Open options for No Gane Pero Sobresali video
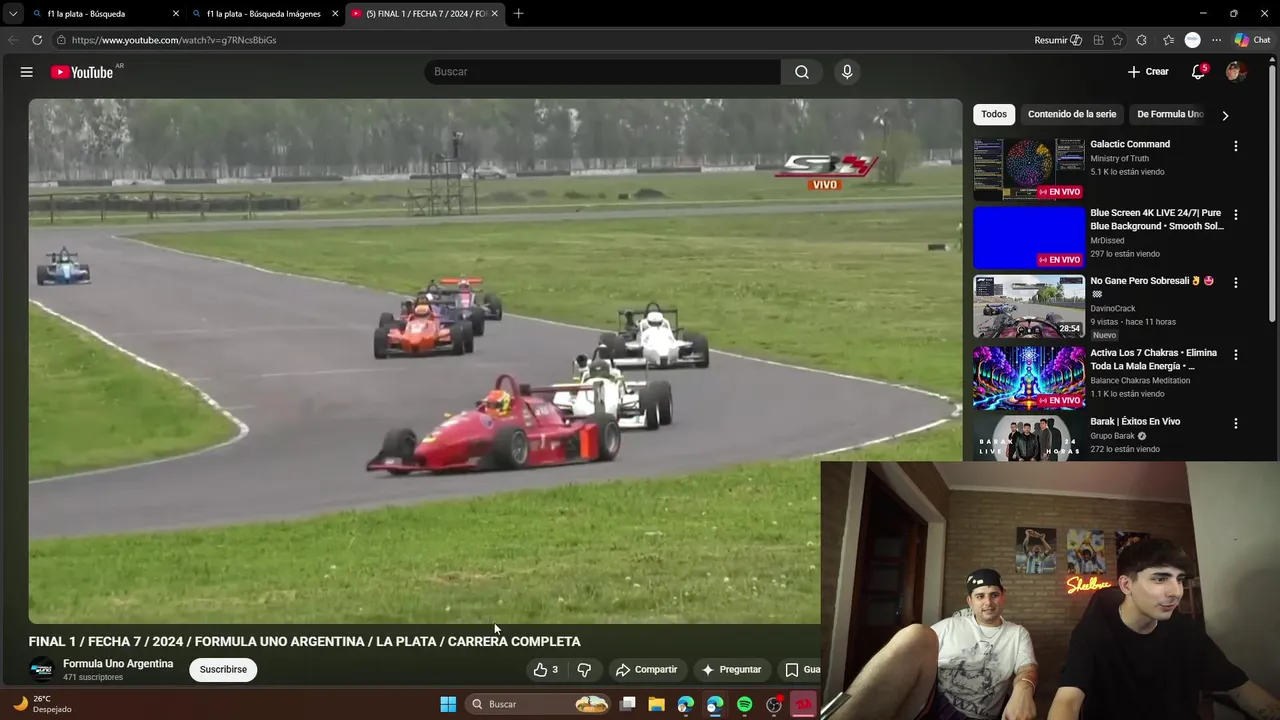 pos(1236,283)
